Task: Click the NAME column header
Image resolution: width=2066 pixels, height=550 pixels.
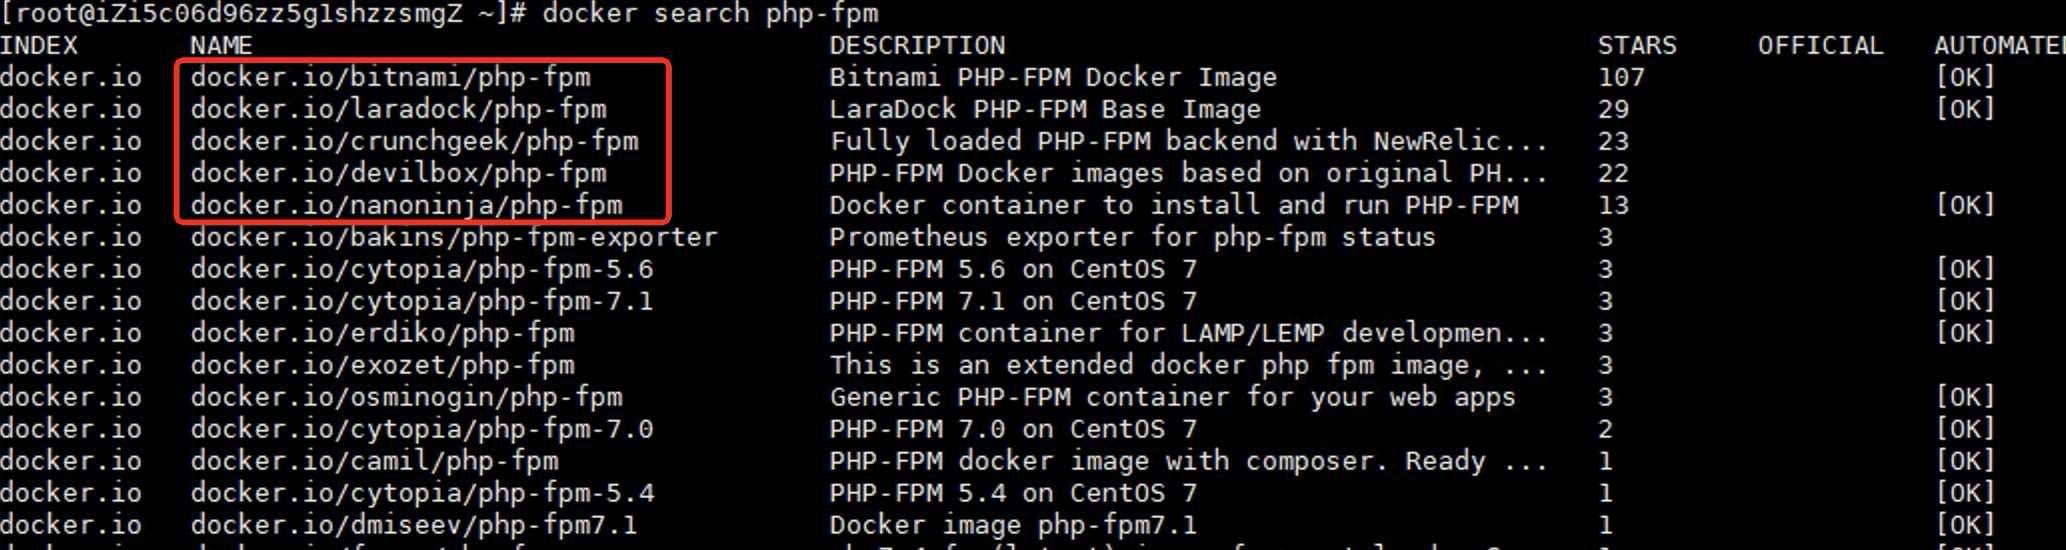Action: 221,46
